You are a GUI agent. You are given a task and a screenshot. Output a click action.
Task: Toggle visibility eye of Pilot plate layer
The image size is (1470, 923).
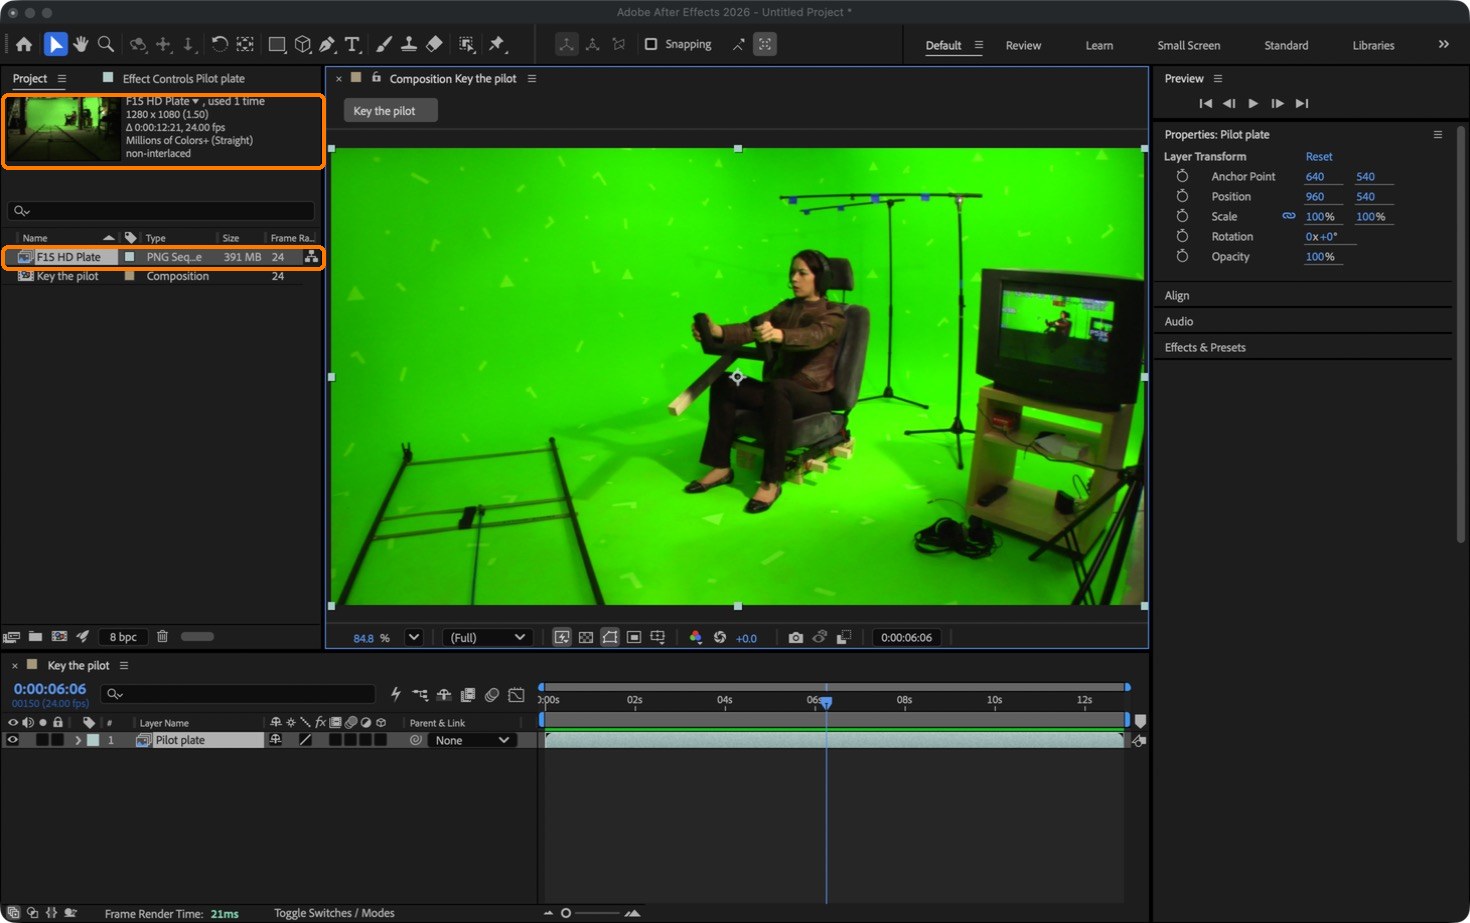pos(13,740)
